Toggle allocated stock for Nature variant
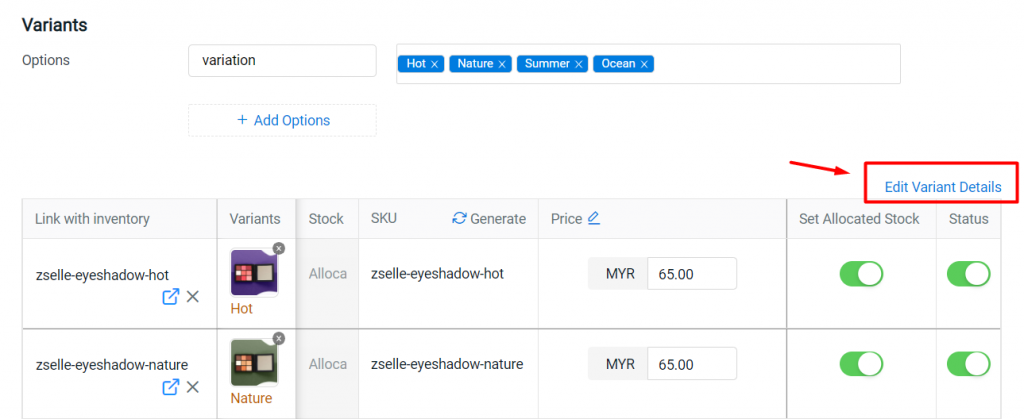Viewport: 1024px width, 419px height. 861,364
